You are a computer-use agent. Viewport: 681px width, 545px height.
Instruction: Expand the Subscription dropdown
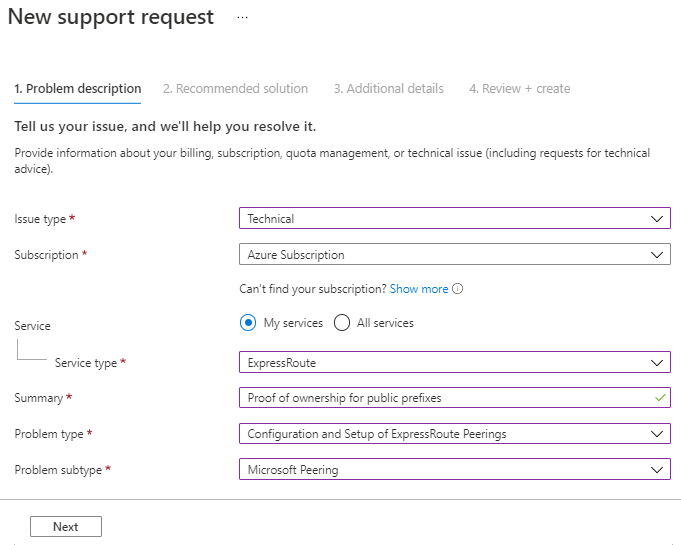[x=454, y=255]
